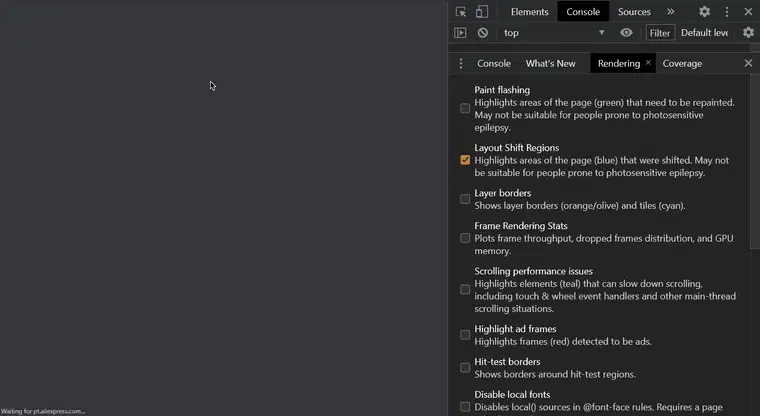760x416 pixels.
Task: Focus the console Filter field
Action: coord(660,33)
